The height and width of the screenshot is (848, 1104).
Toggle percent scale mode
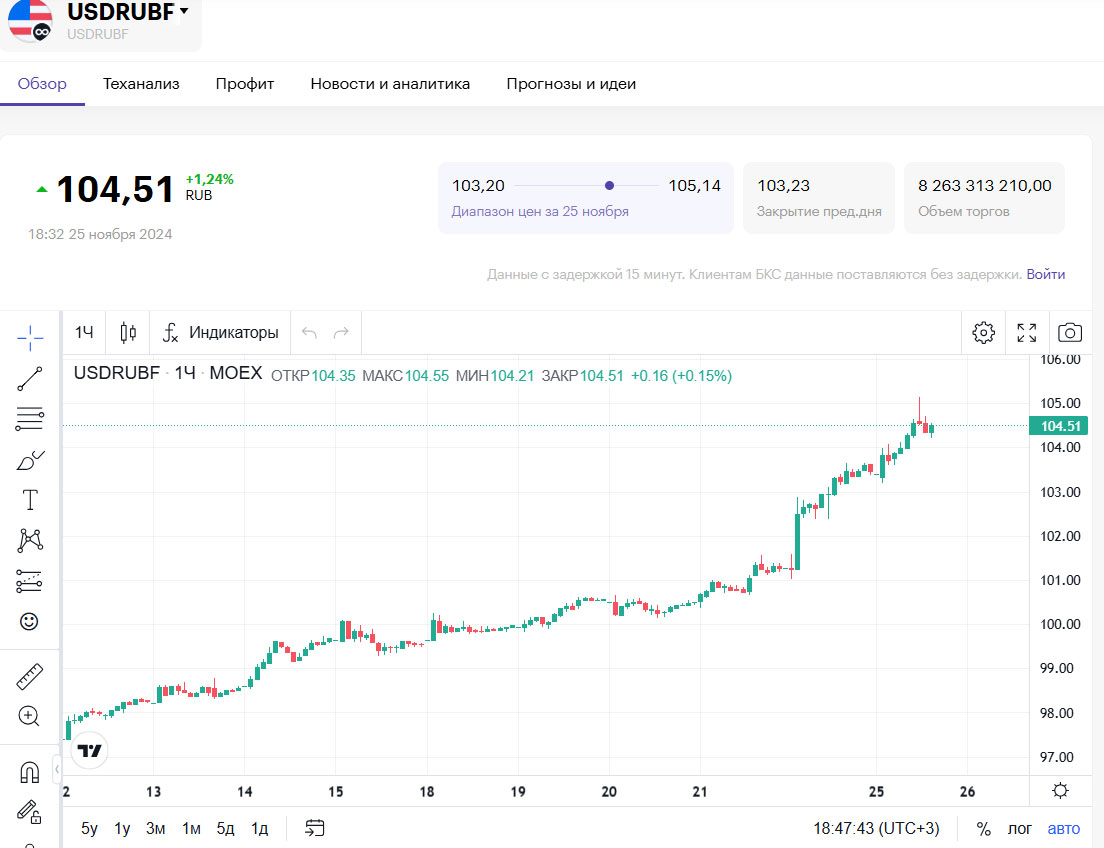984,828
